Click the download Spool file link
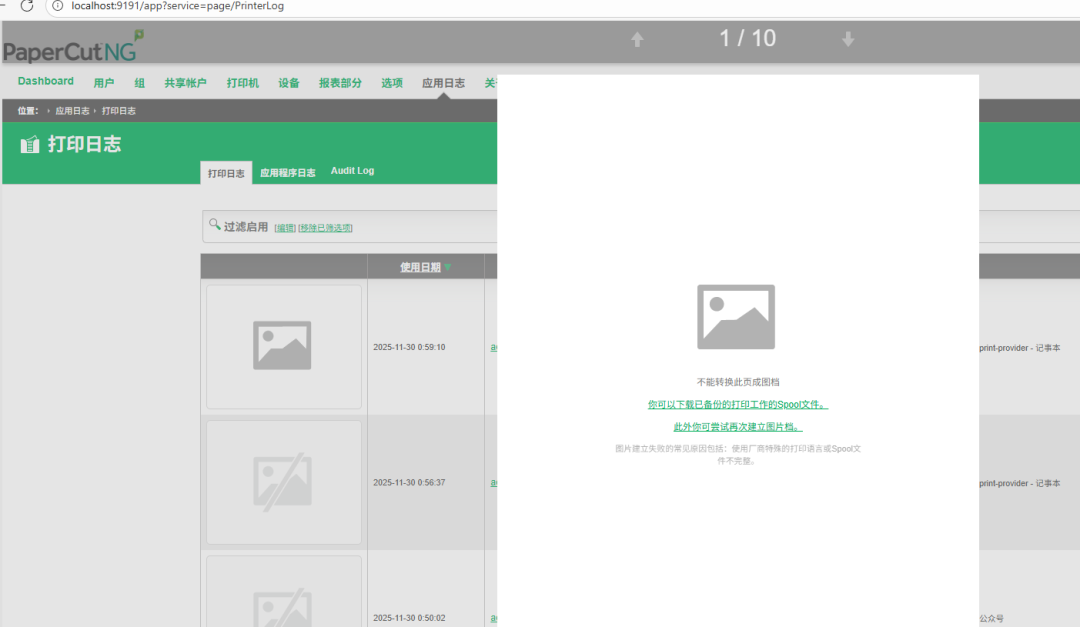The height and width of the screenshot is (627, 1080). (x=737, y=405)
